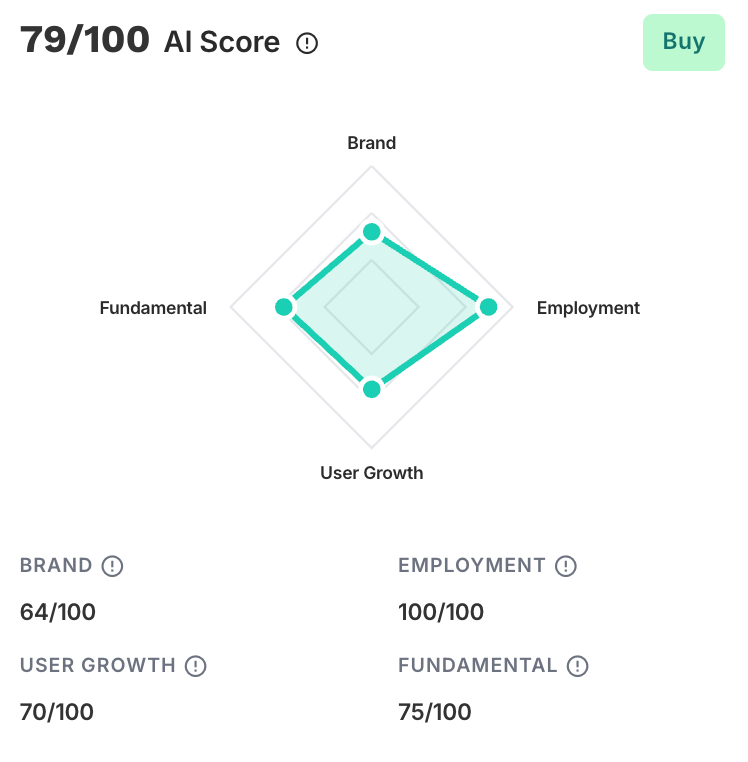The width and height of the screenshot is (748, 762).
Task: Select the Brand data point on radar chart
Action: 372,233
